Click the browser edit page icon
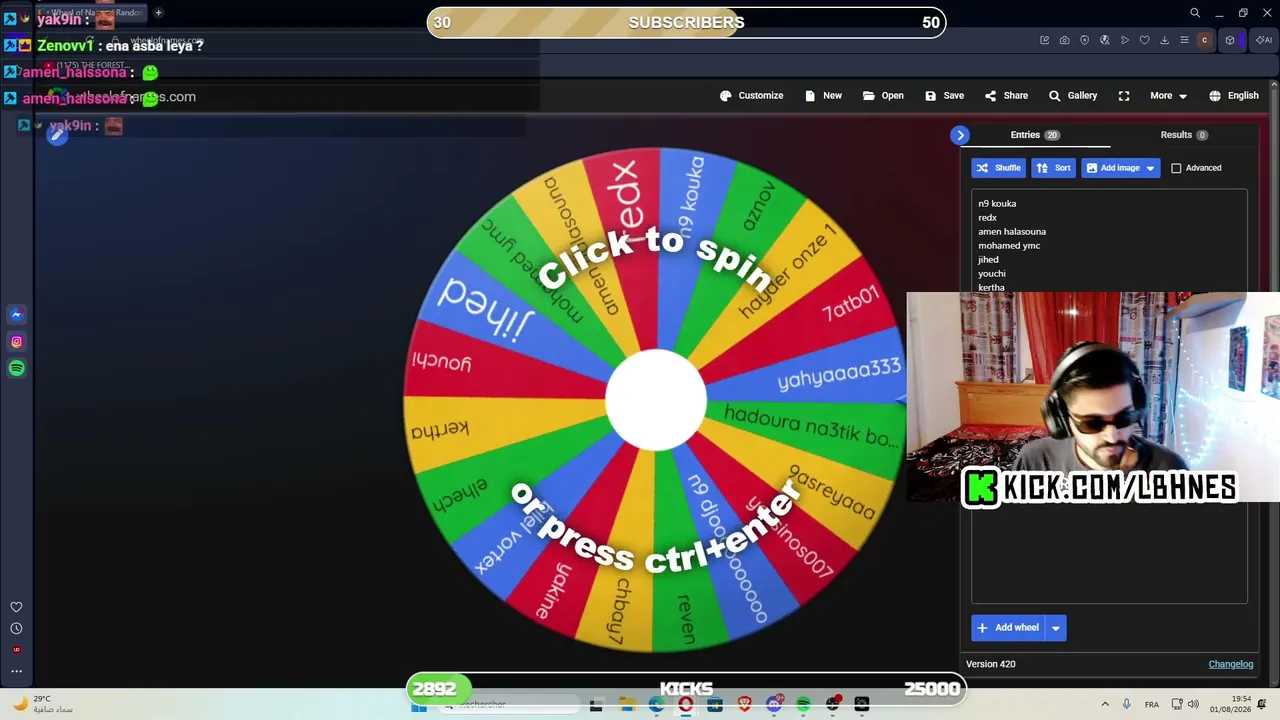Screen dimensions: 1280x720 (1045, 40)
